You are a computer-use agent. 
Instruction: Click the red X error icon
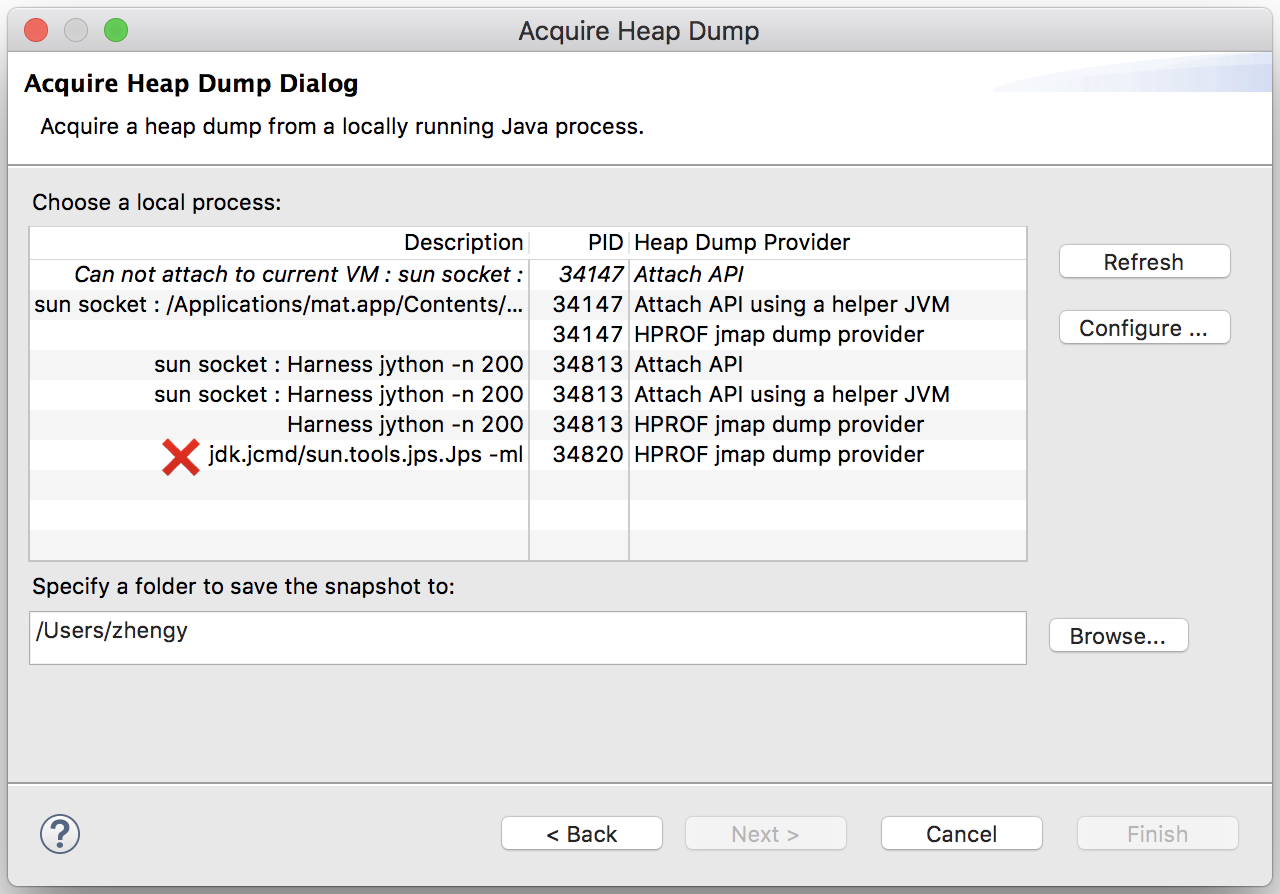181,456
